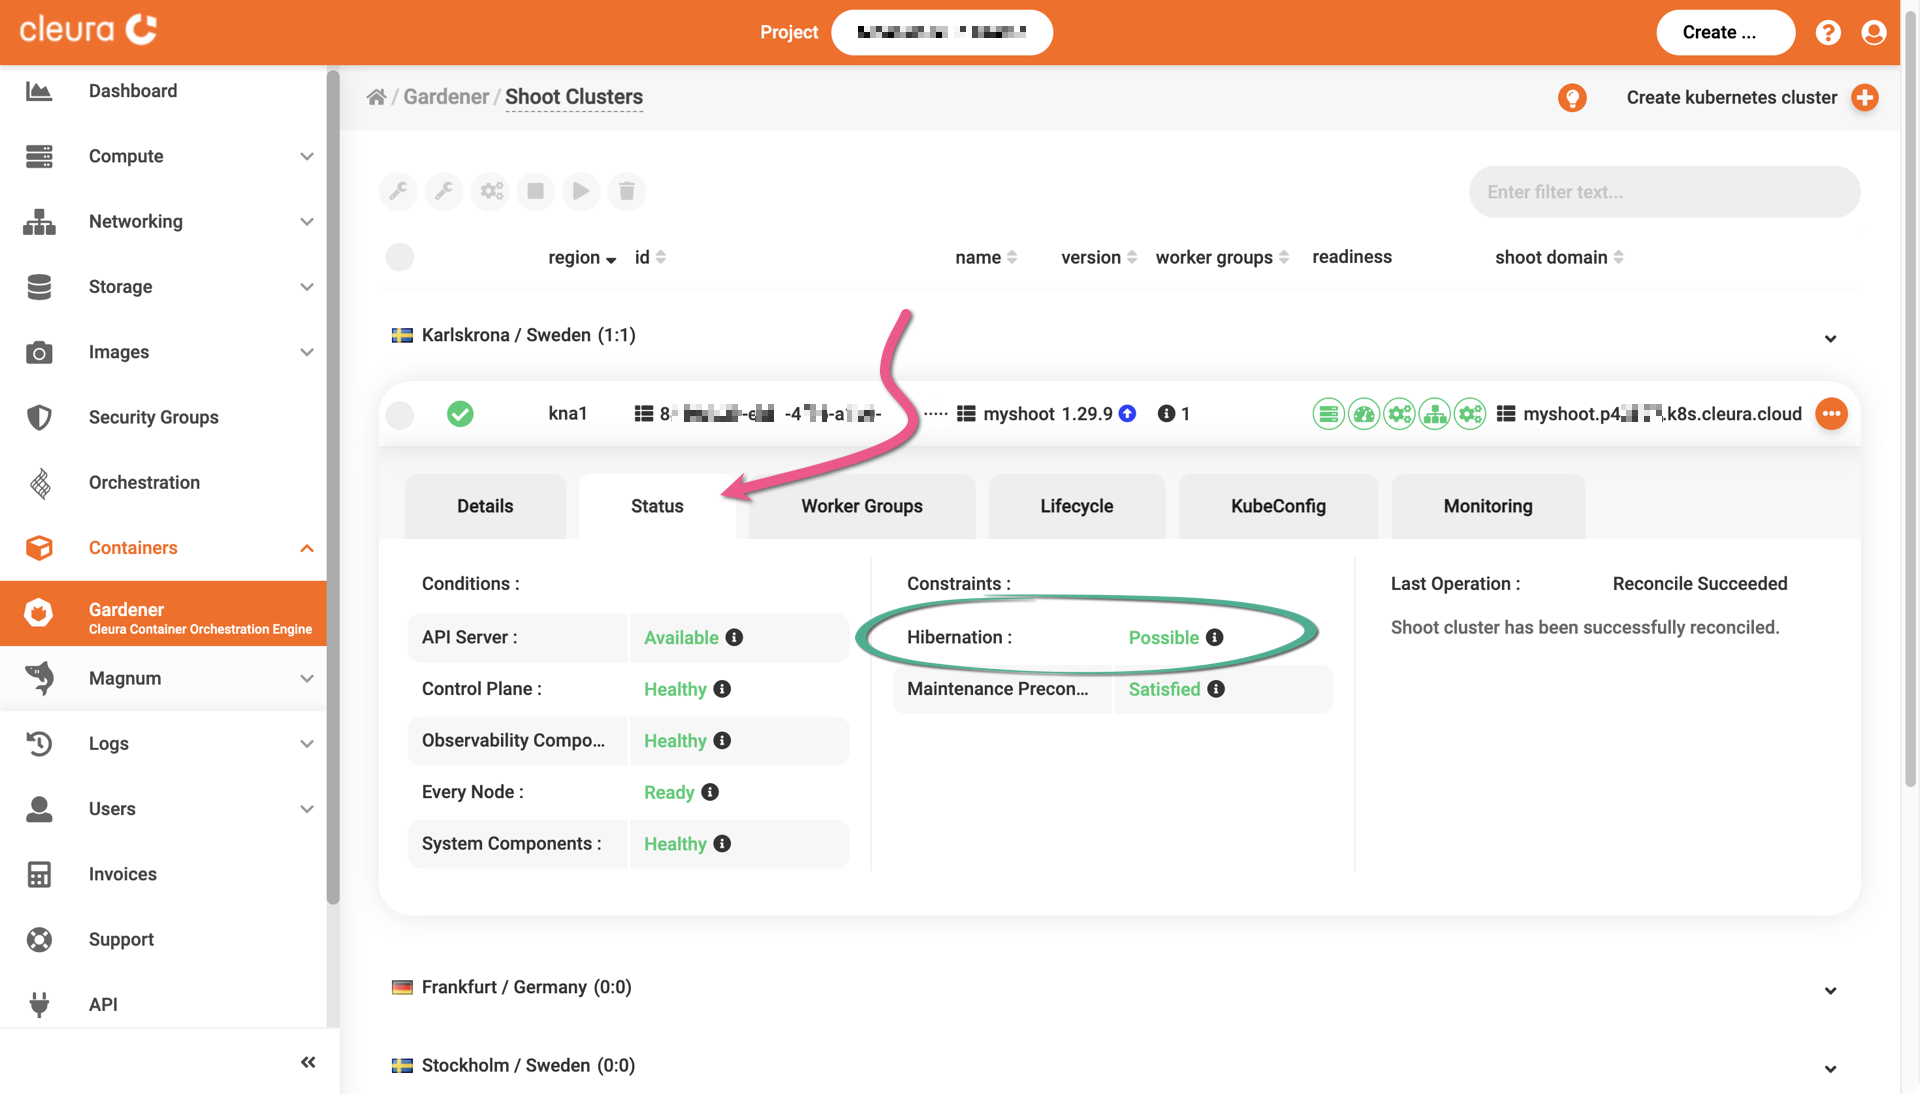Toggle the select-all circle in table header
The width and height of the screenshot is (1920, 1094).
pos(399,257)
